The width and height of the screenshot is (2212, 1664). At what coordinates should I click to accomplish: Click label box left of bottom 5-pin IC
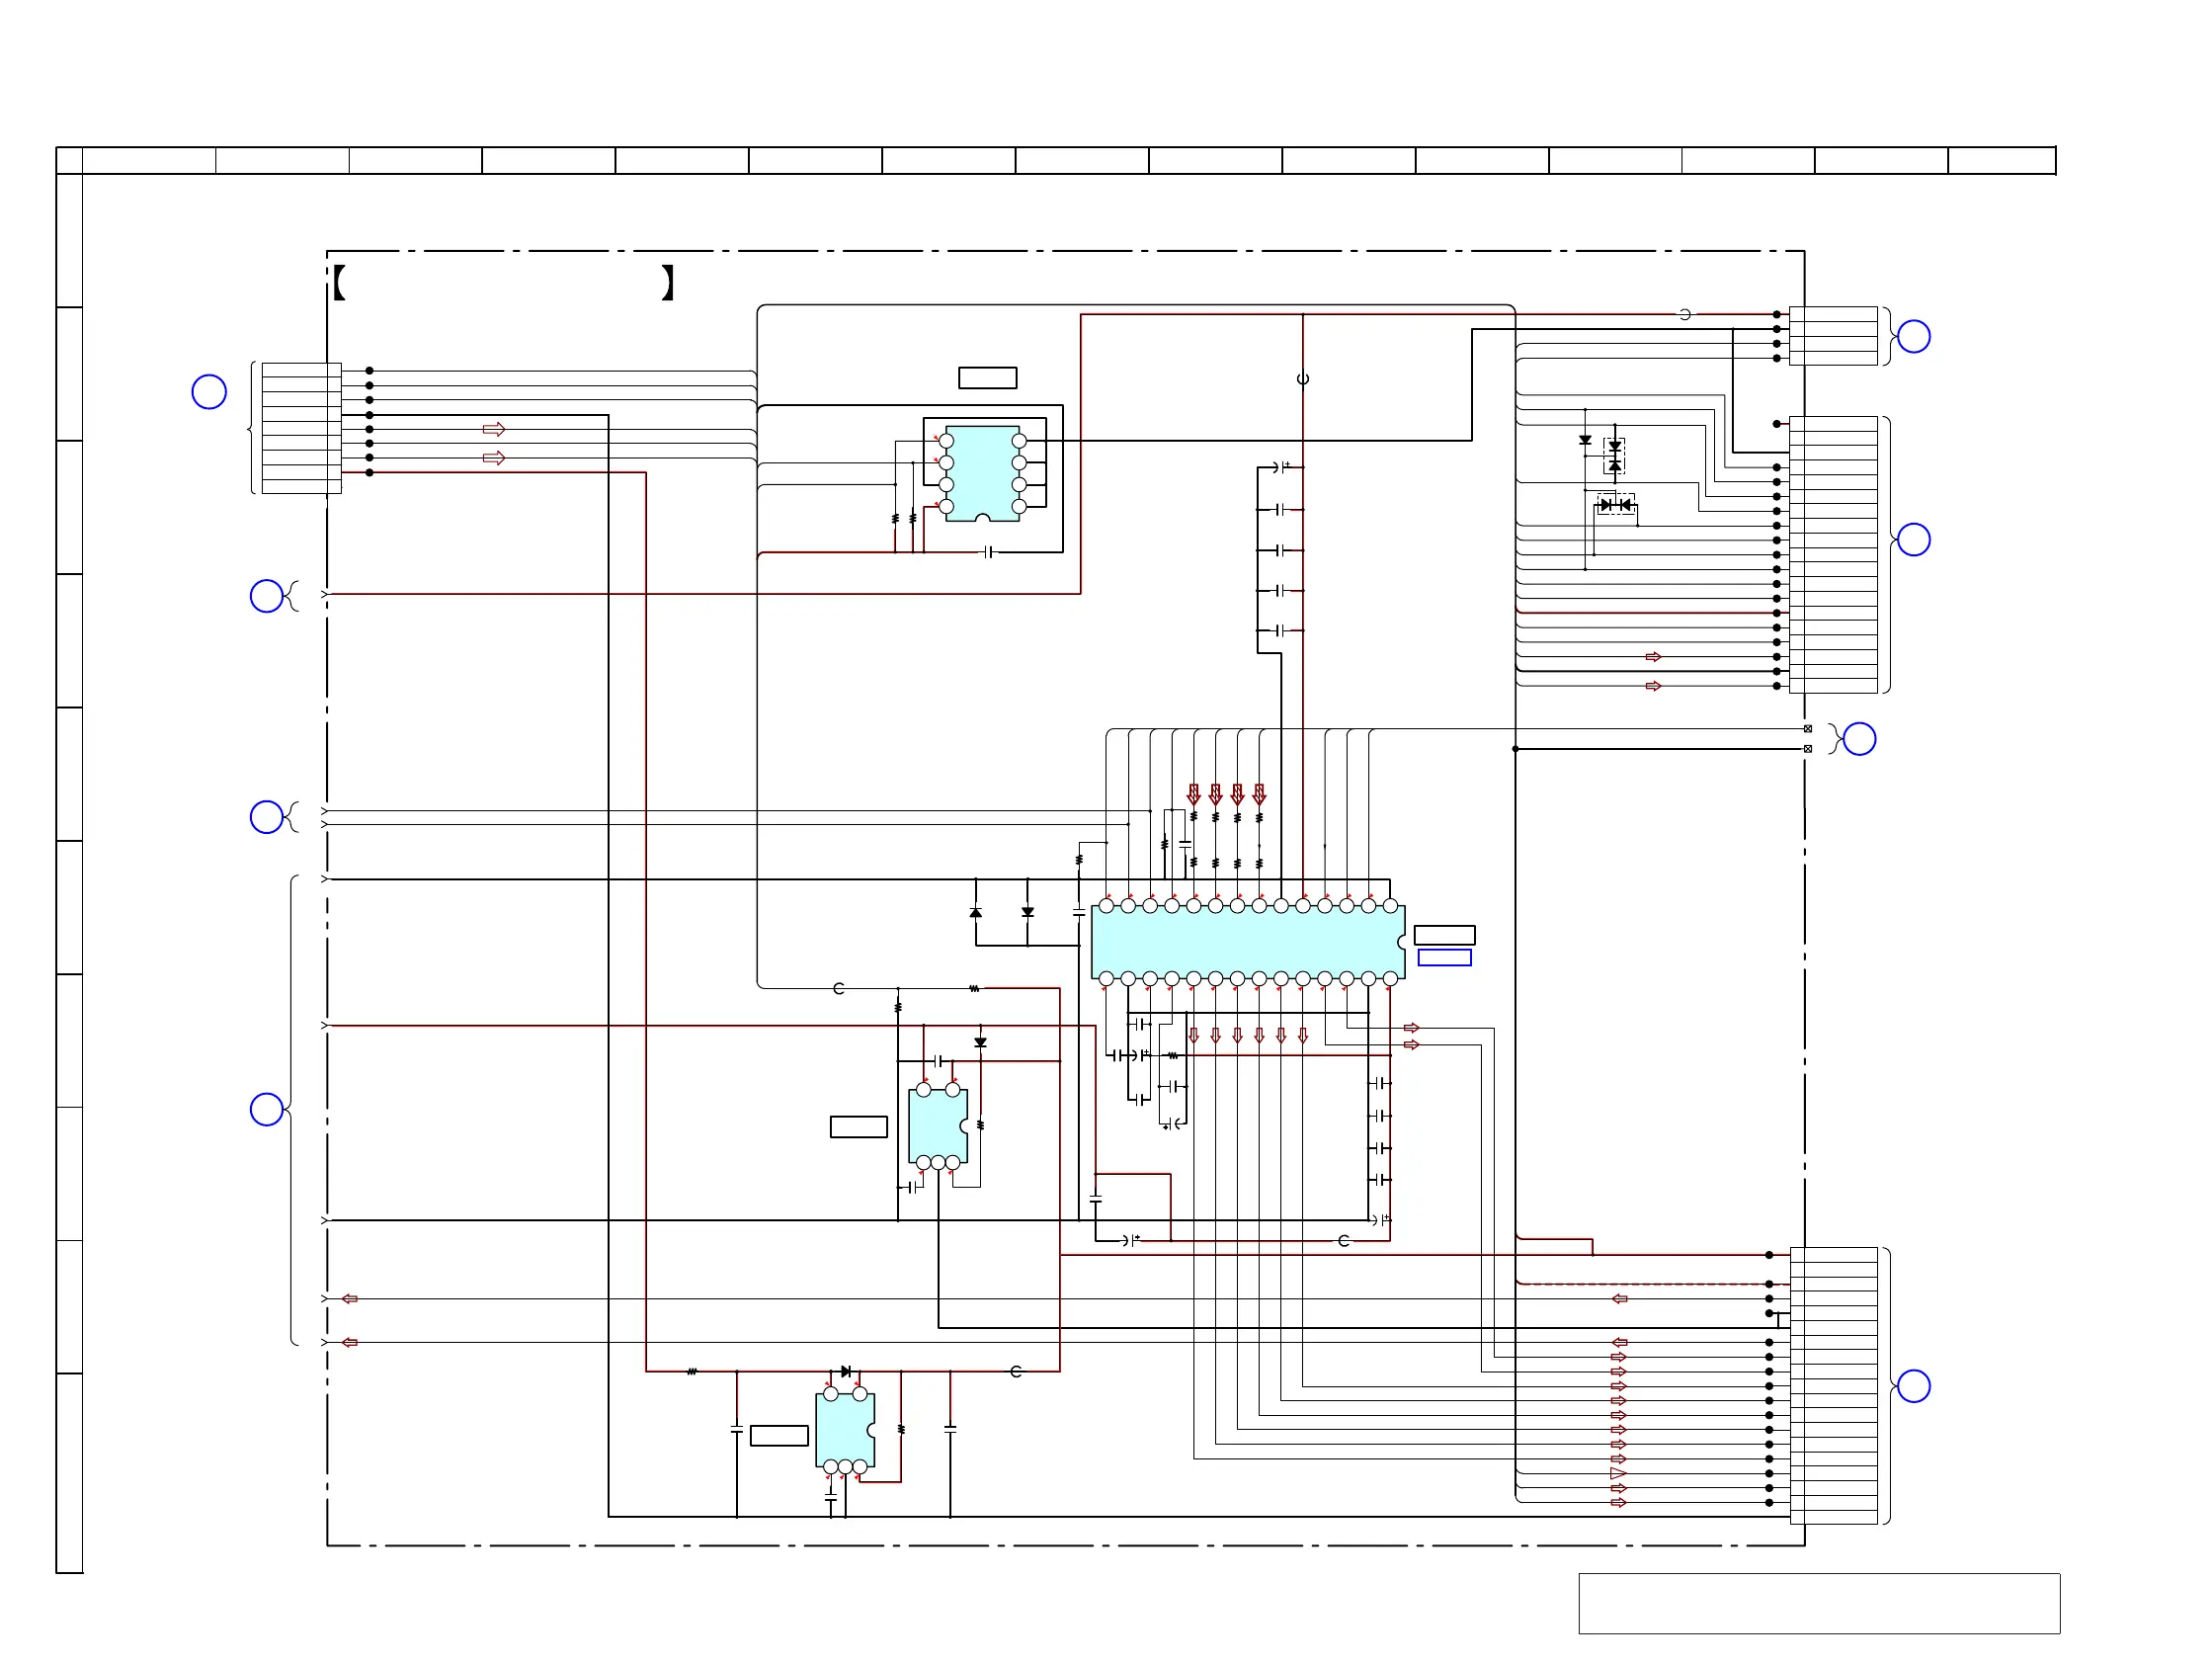pos(779,1436)
